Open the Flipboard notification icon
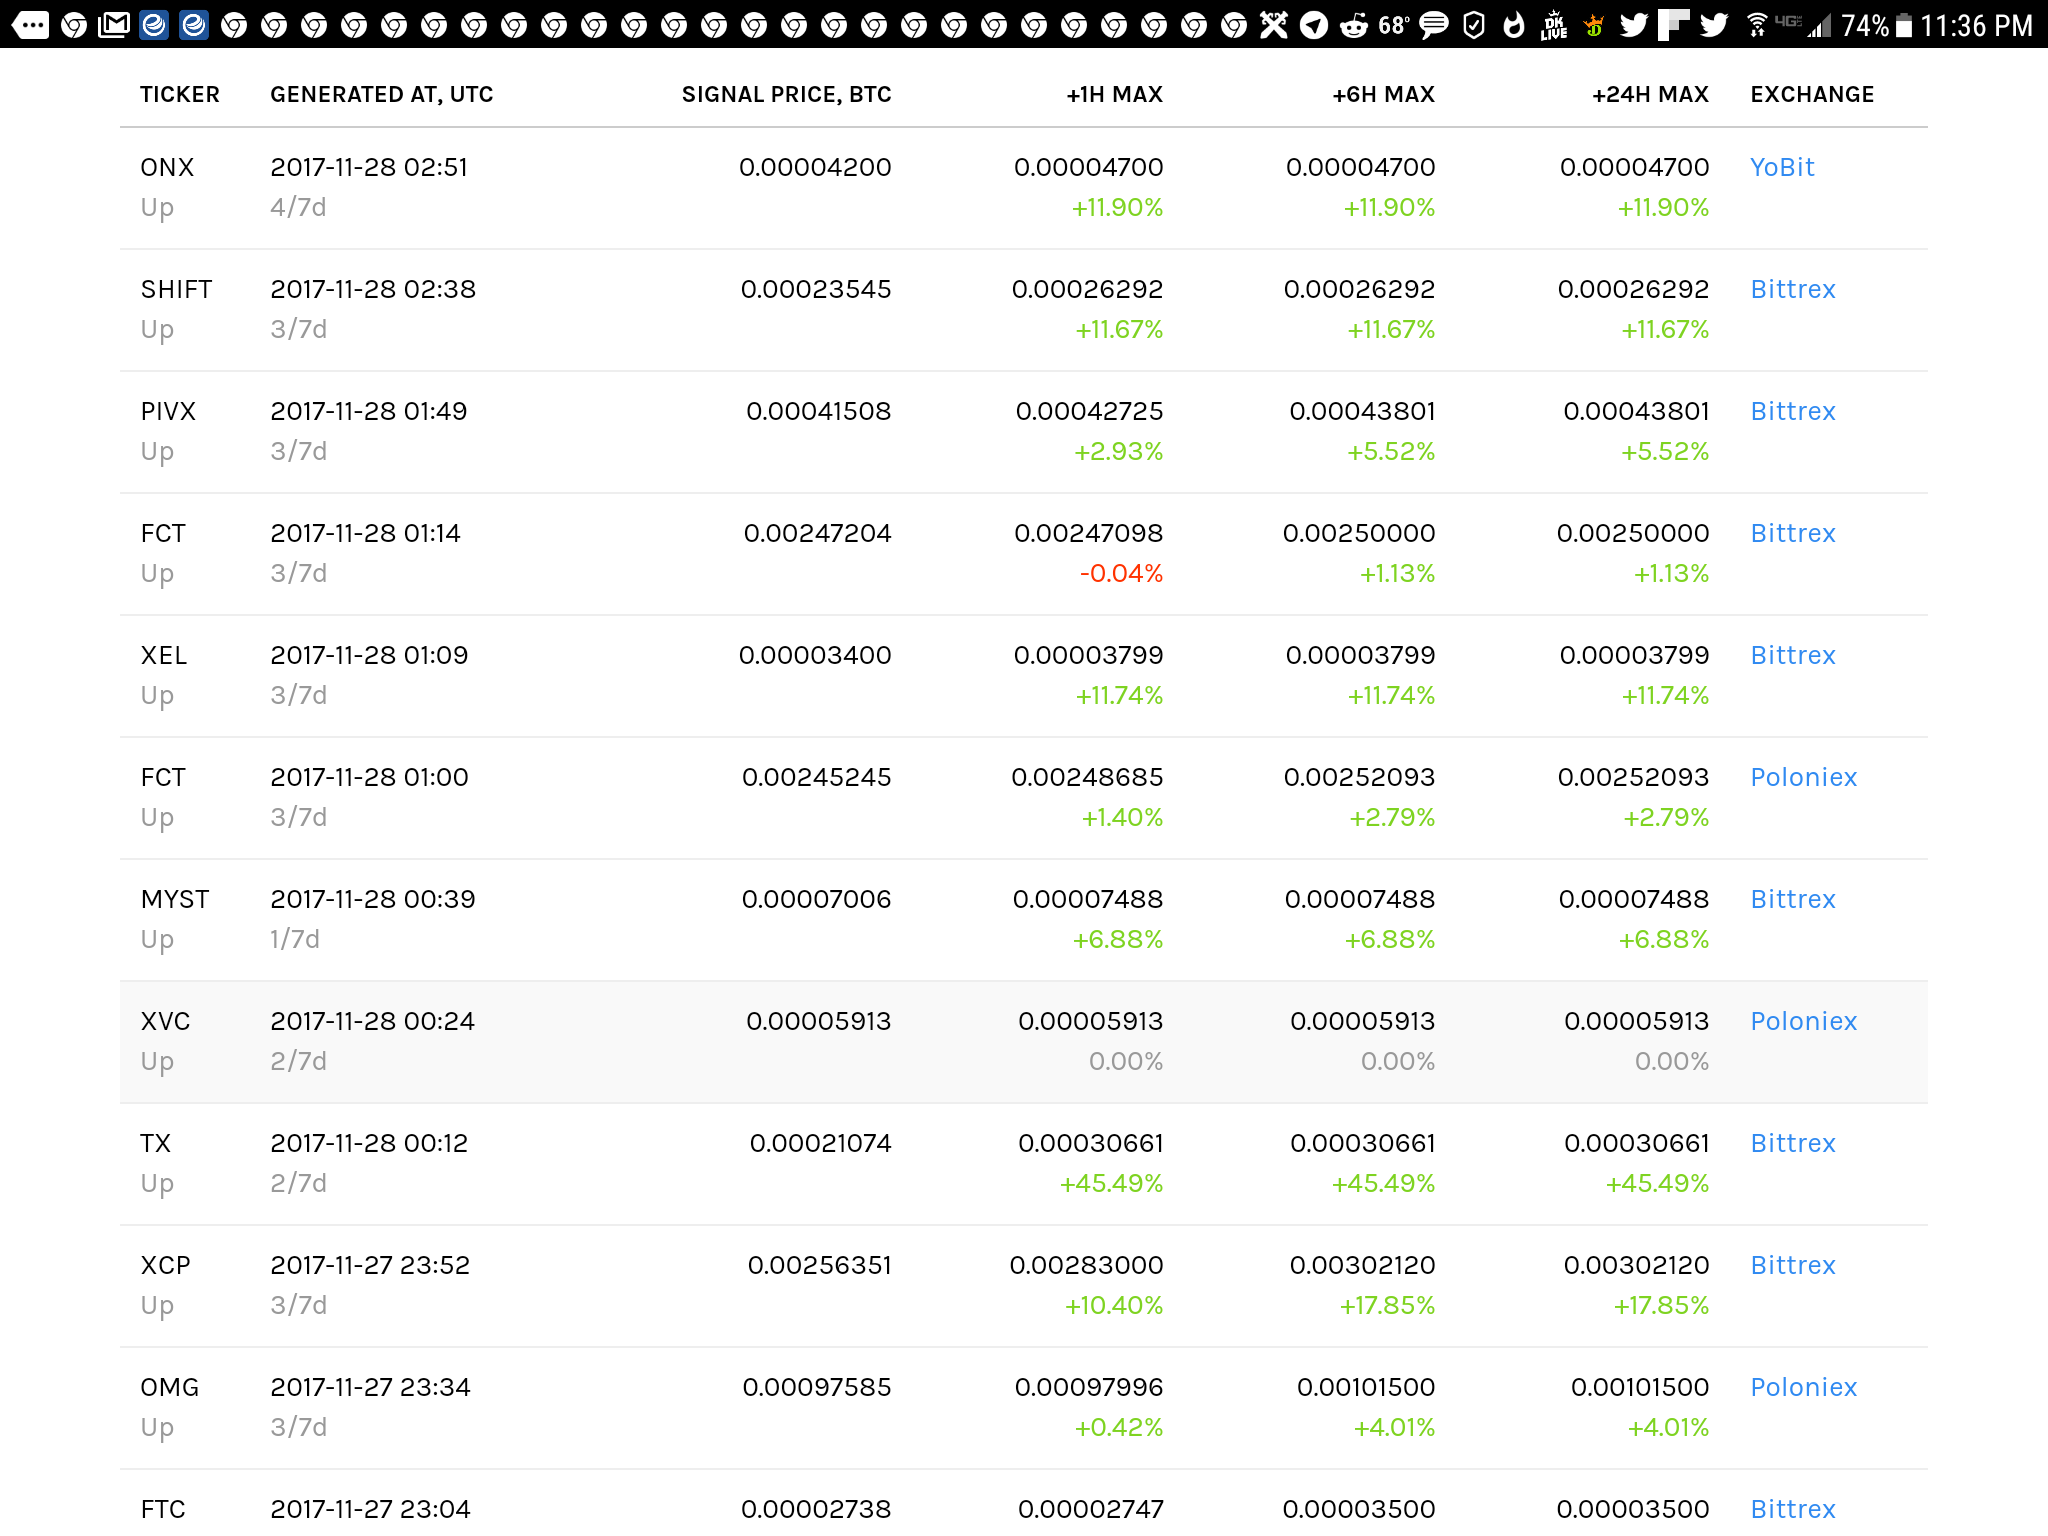The width and height of the screenshot is (2048, 1536). [x=1673, y=24]
